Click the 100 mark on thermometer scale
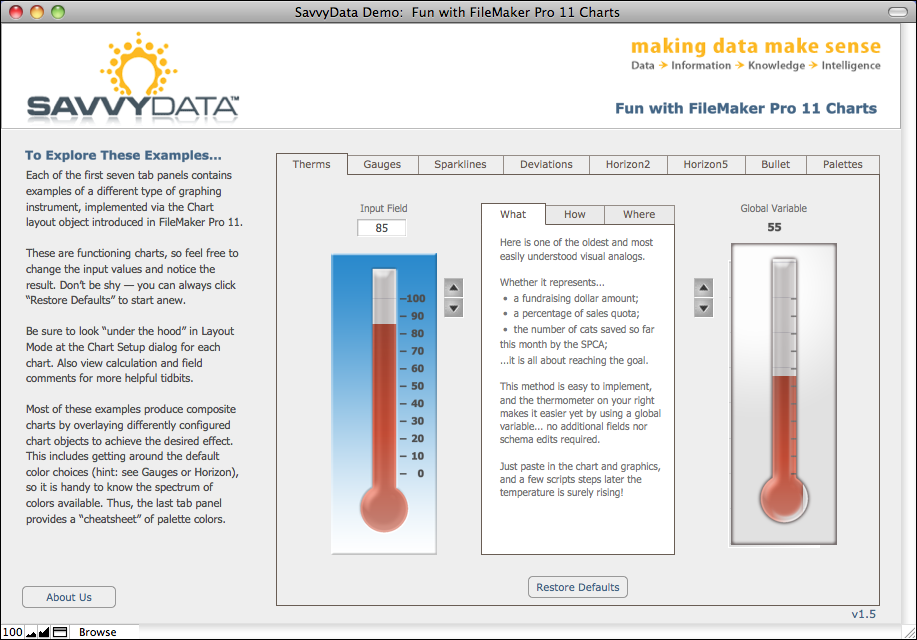Image resolution: width=917 pixels, height=640 pixels. coord(415,298)
